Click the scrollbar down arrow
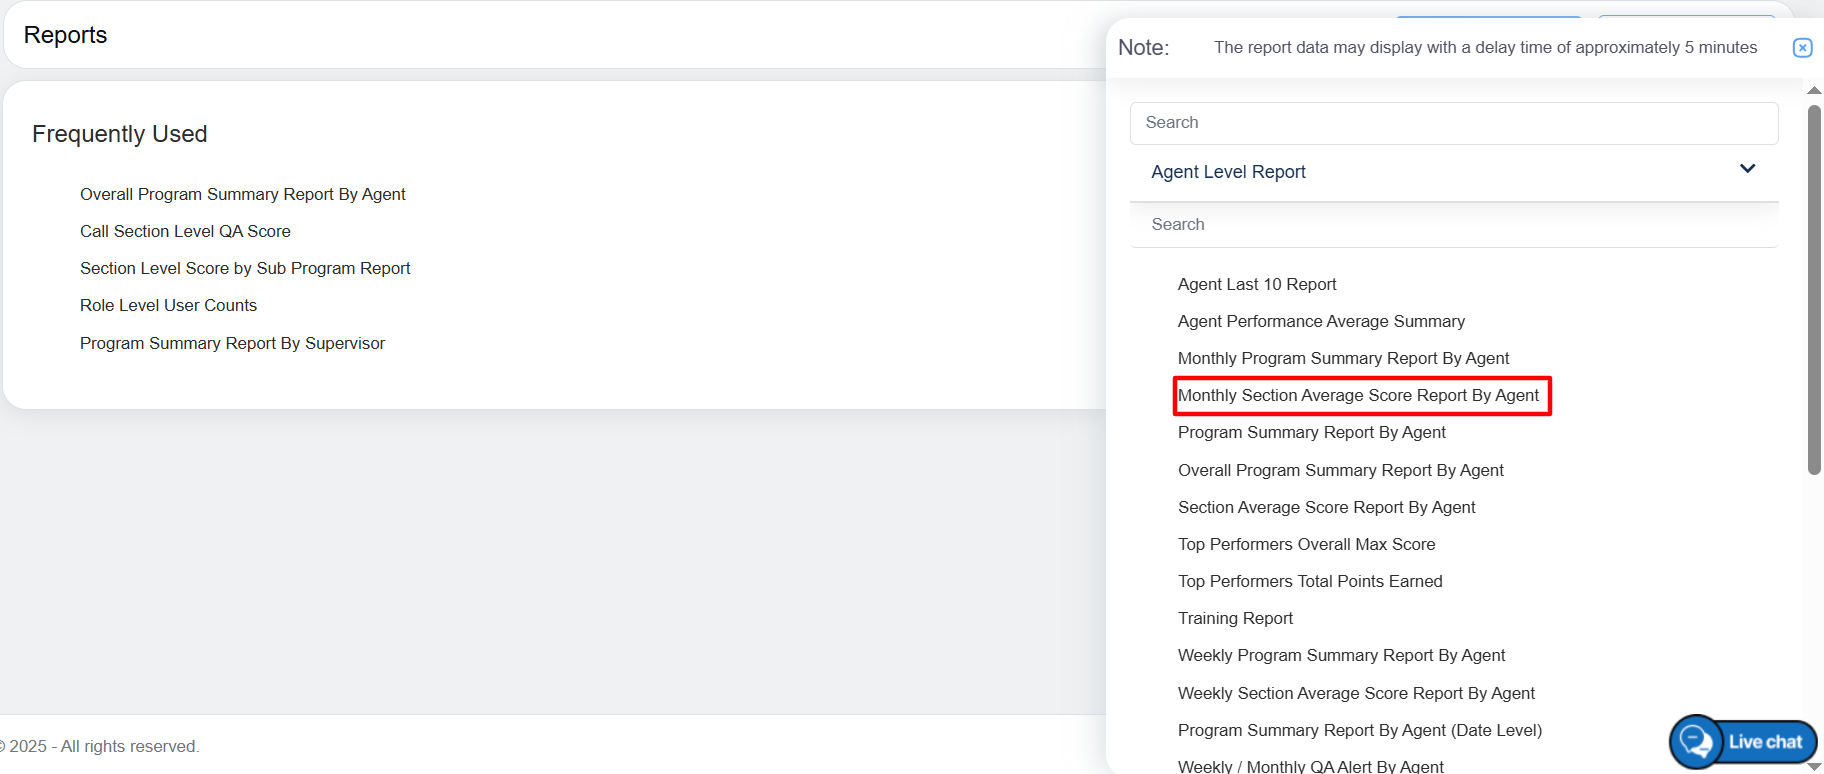This screenshot has width=1824, height=774. (x=1814, y=766)
